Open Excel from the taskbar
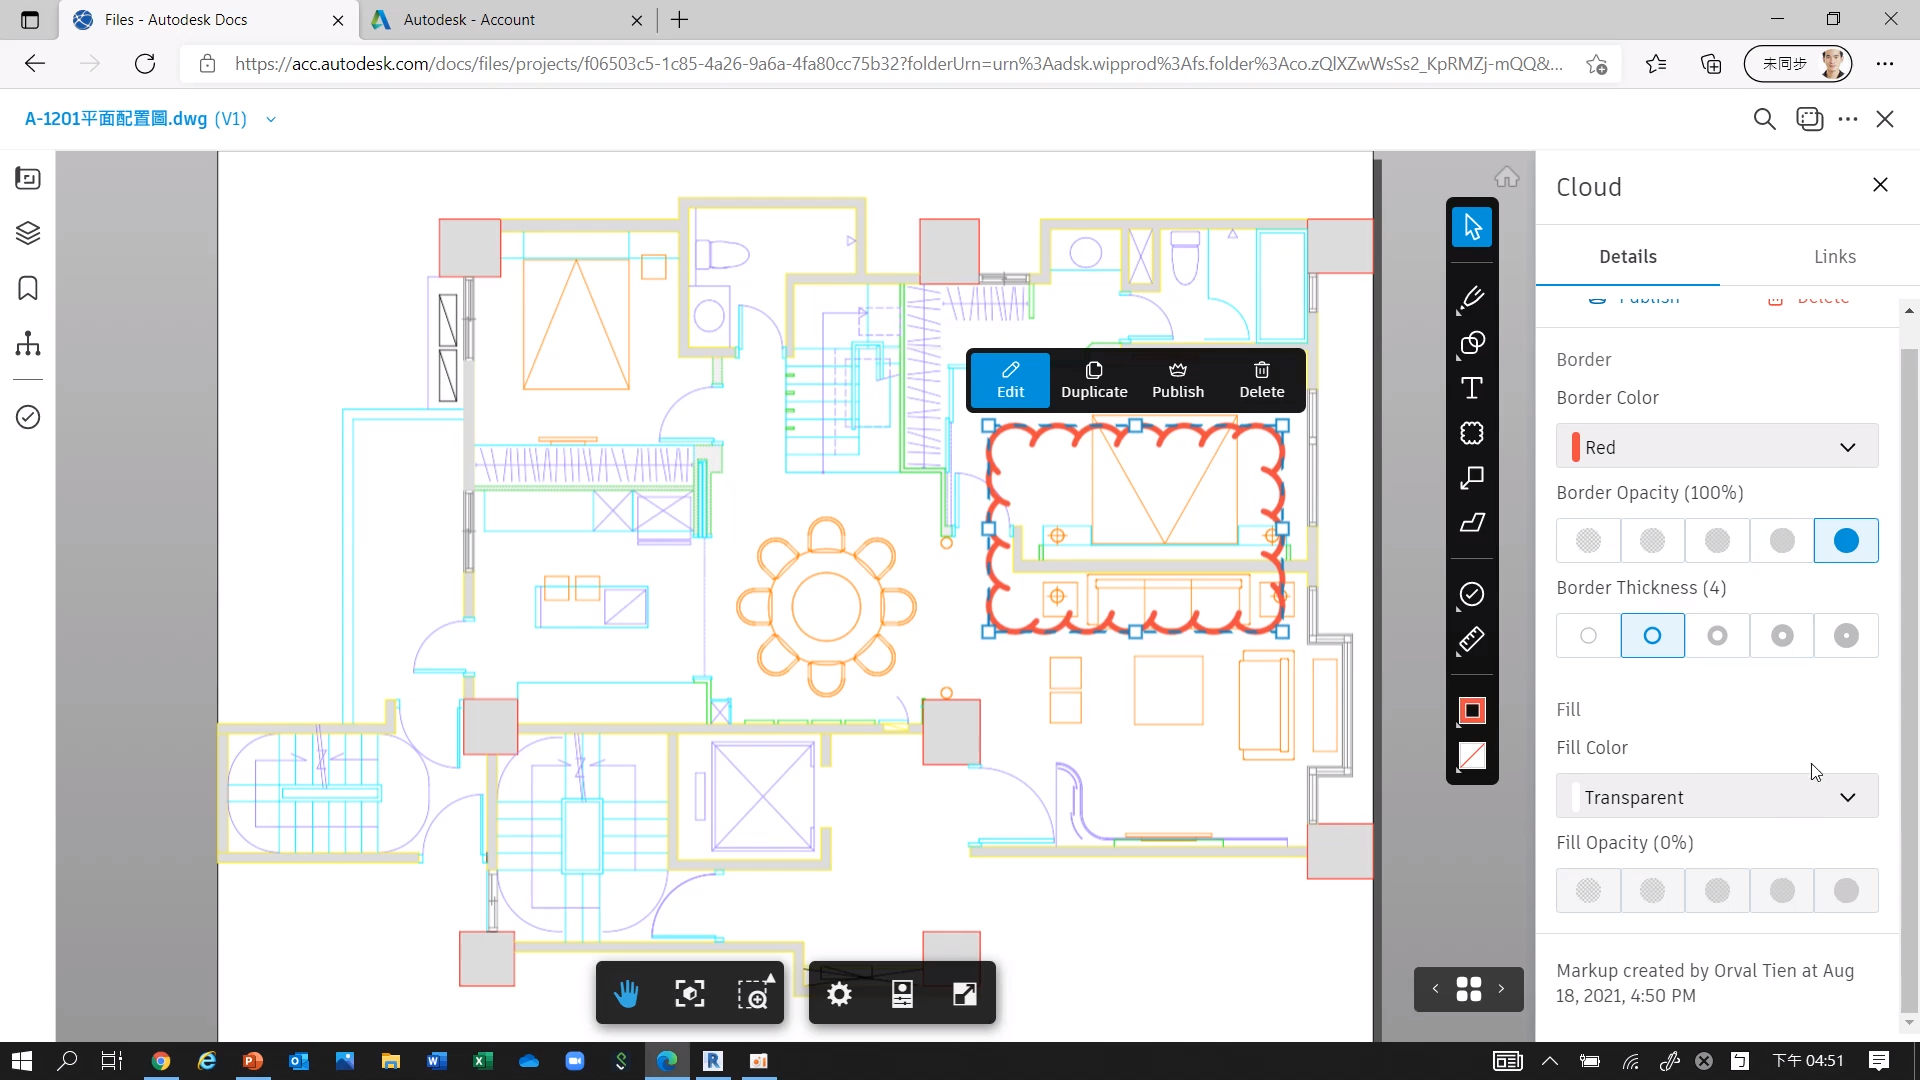This screenshot has width=1920, height=1080. coord(483,1061)
